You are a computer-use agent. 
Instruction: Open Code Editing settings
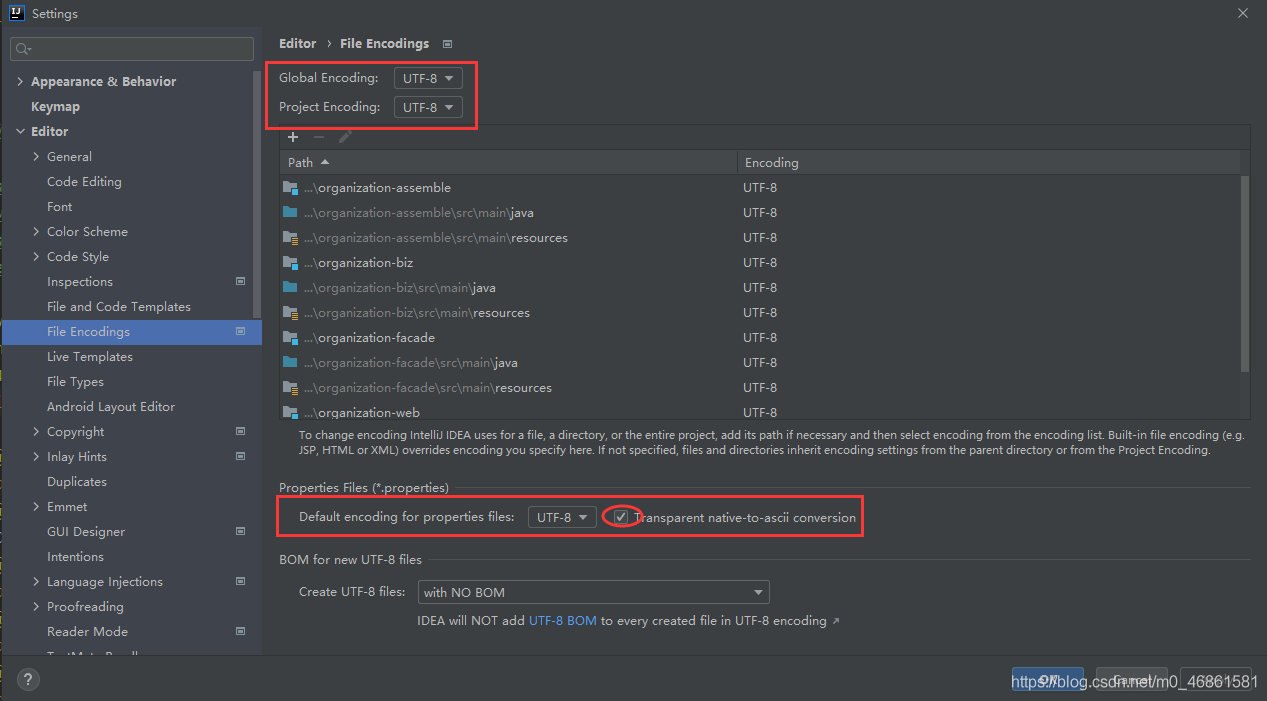(x=84, y=182)
